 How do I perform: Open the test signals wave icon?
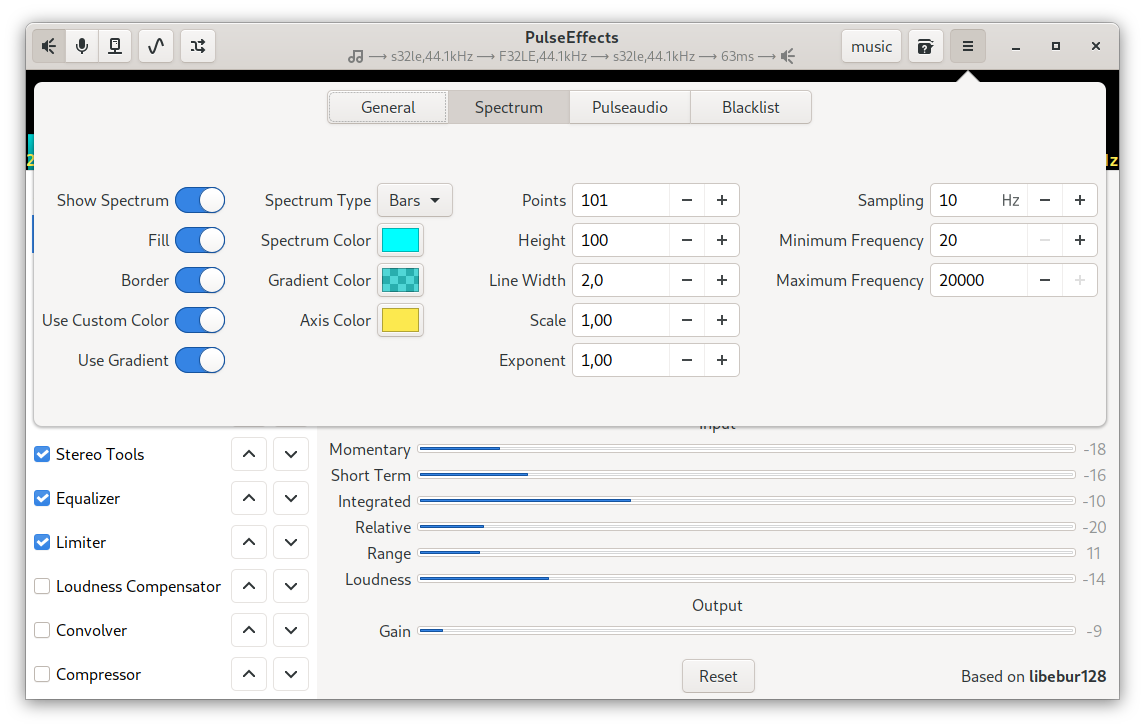pyautogui.click(x=156, y=46)
